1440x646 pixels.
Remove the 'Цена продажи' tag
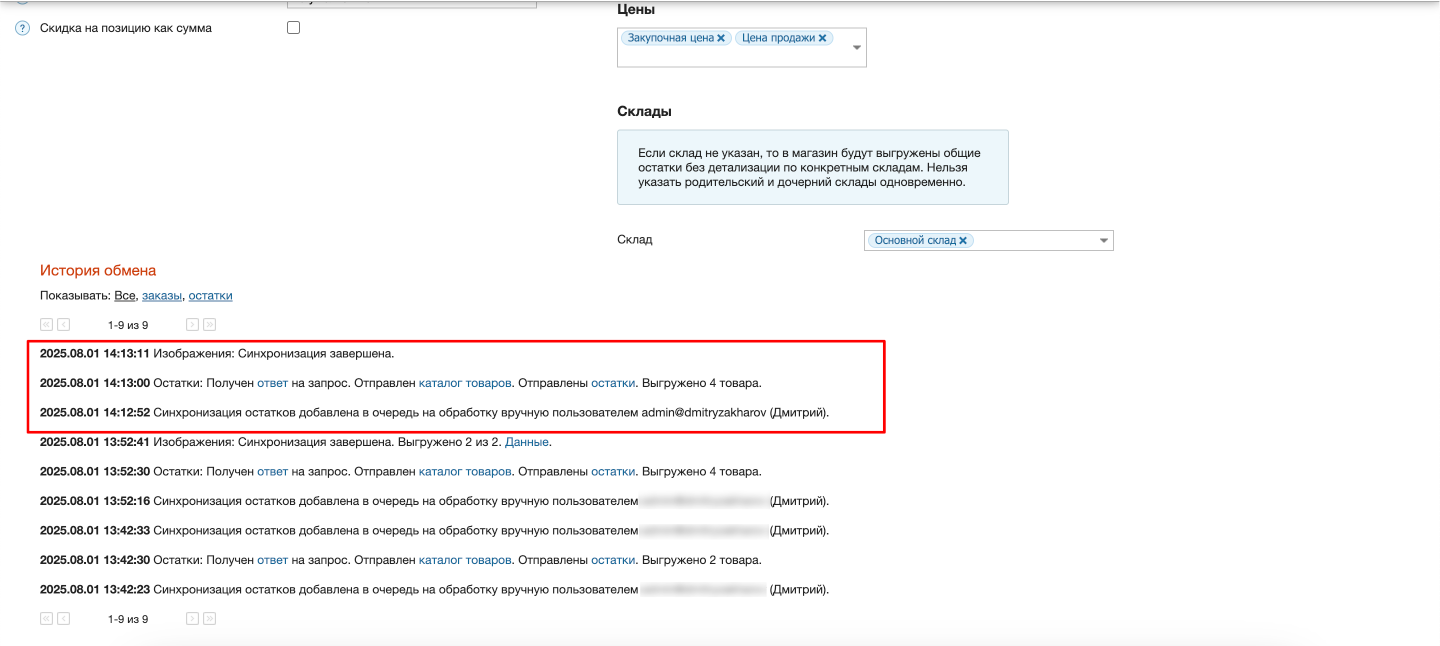pos(822,38)
